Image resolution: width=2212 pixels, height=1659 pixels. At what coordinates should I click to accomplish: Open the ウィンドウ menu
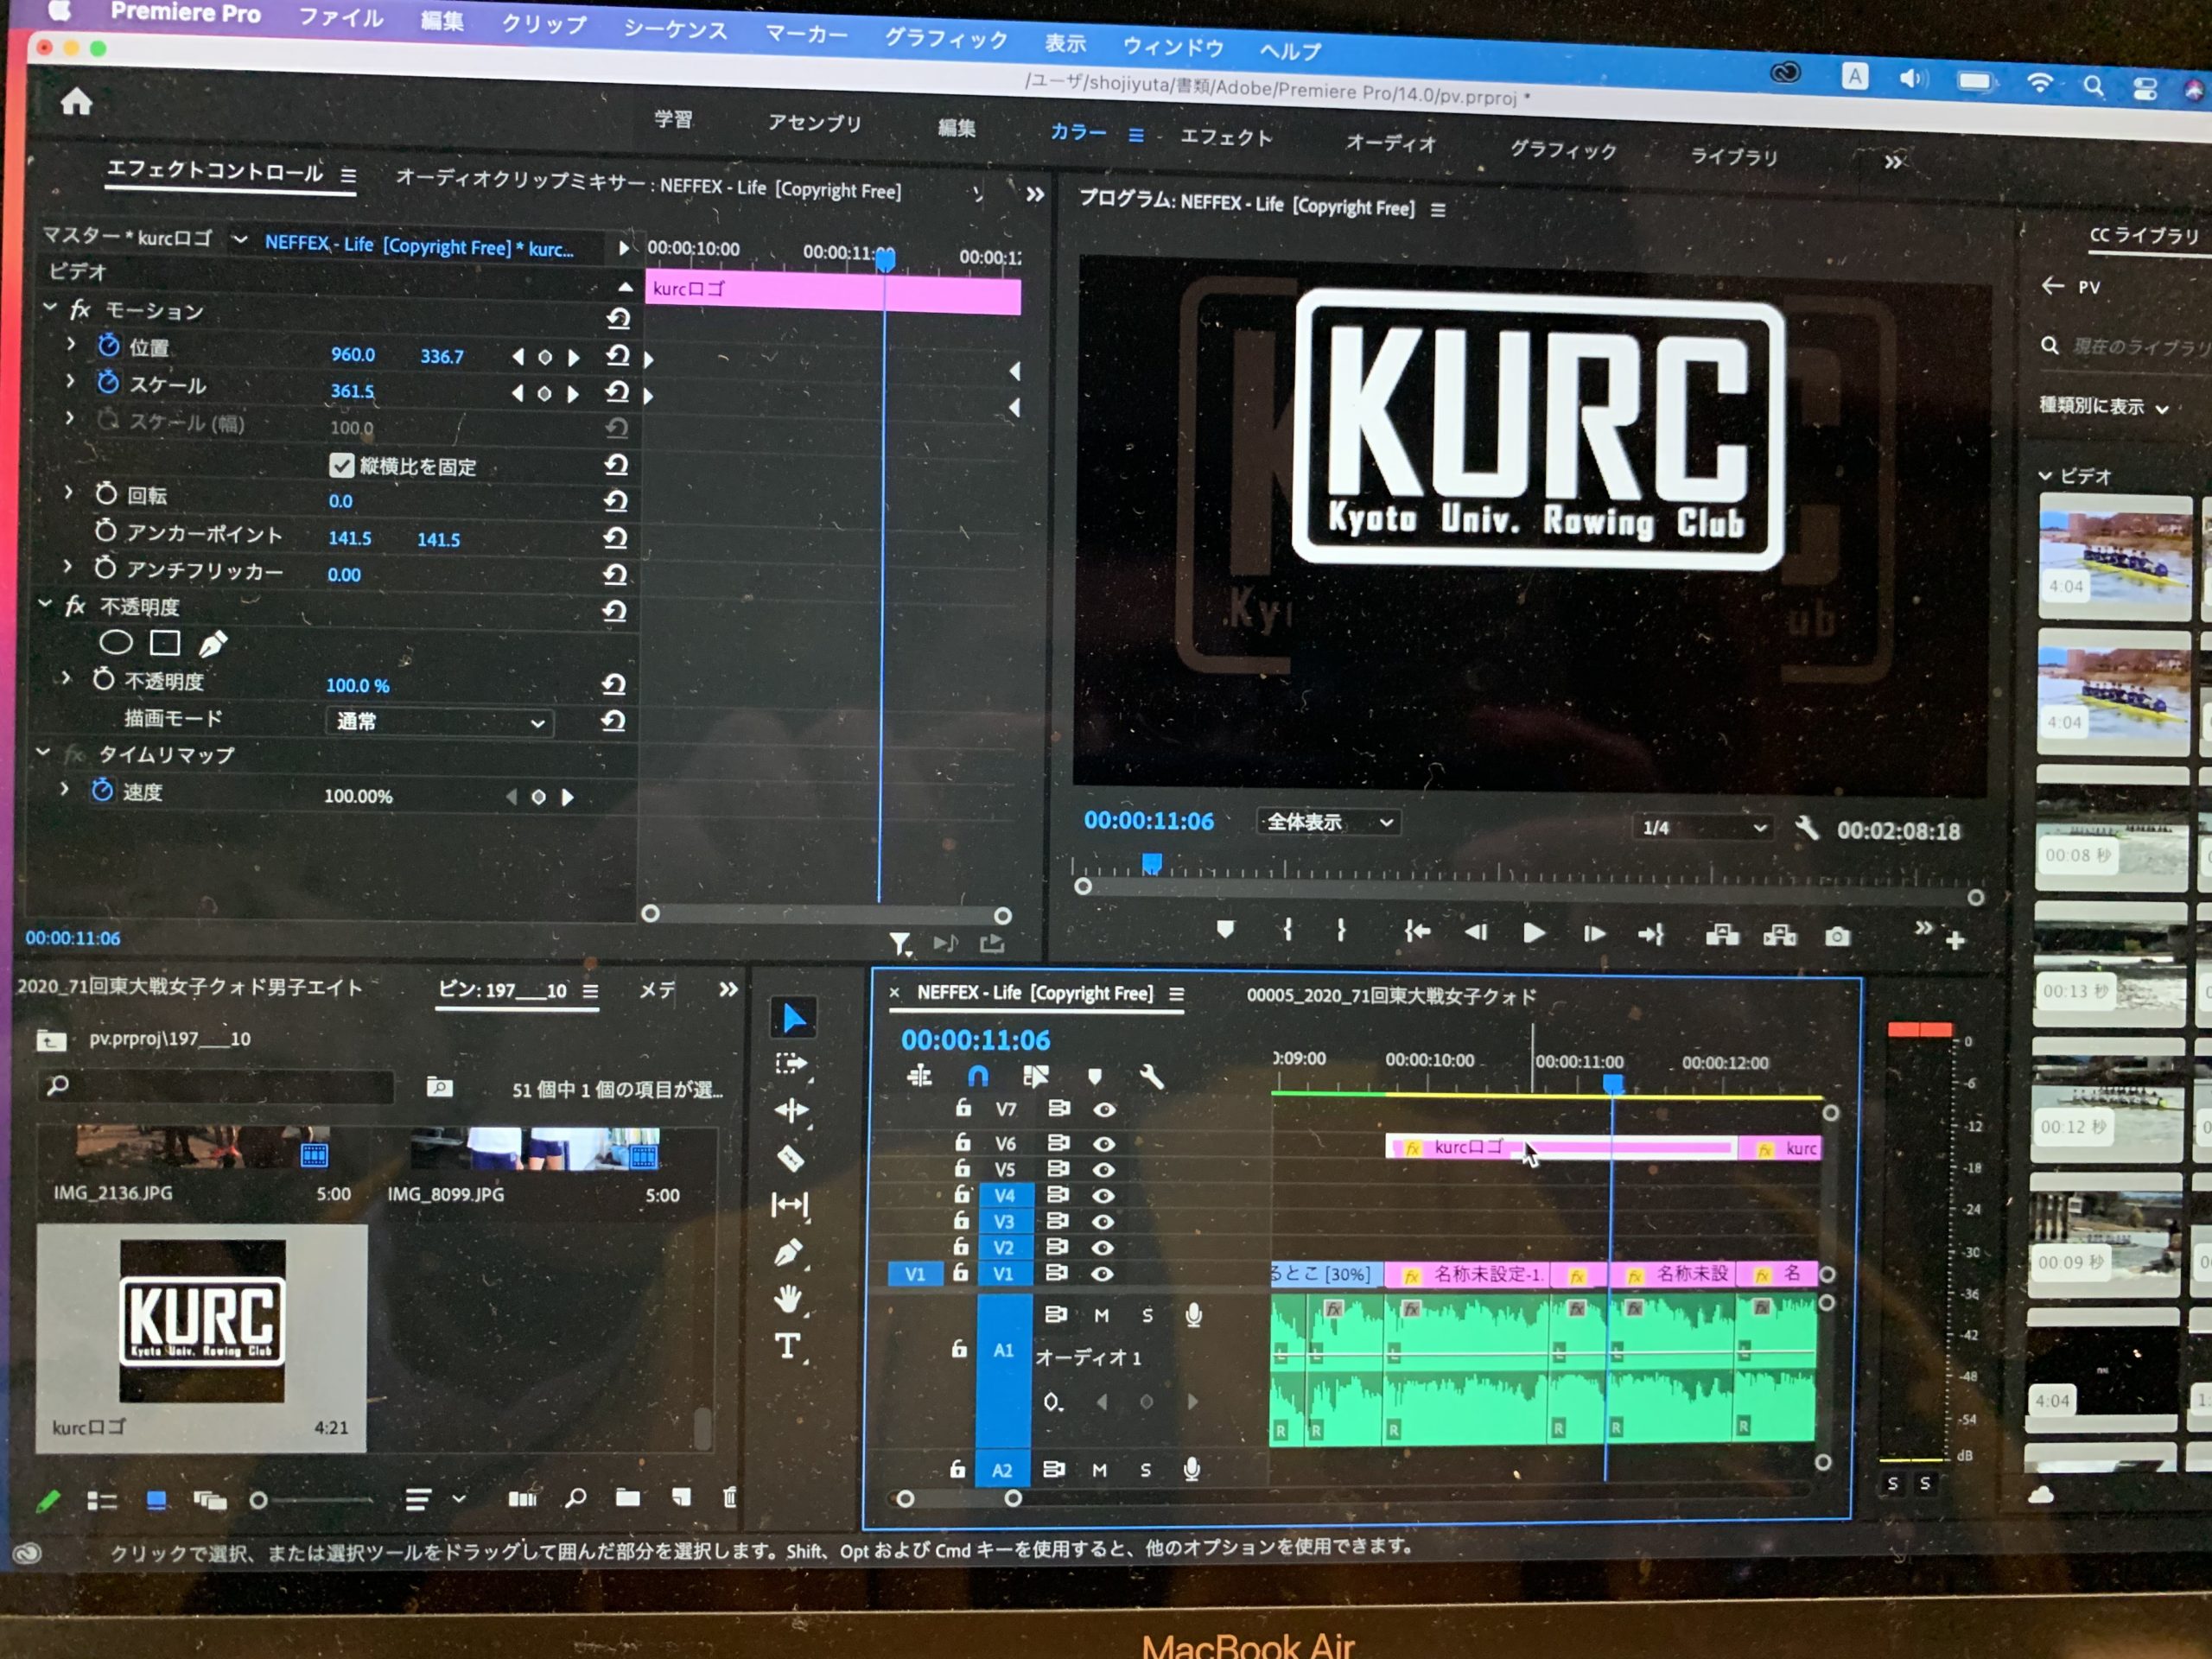pos(1173,46)
